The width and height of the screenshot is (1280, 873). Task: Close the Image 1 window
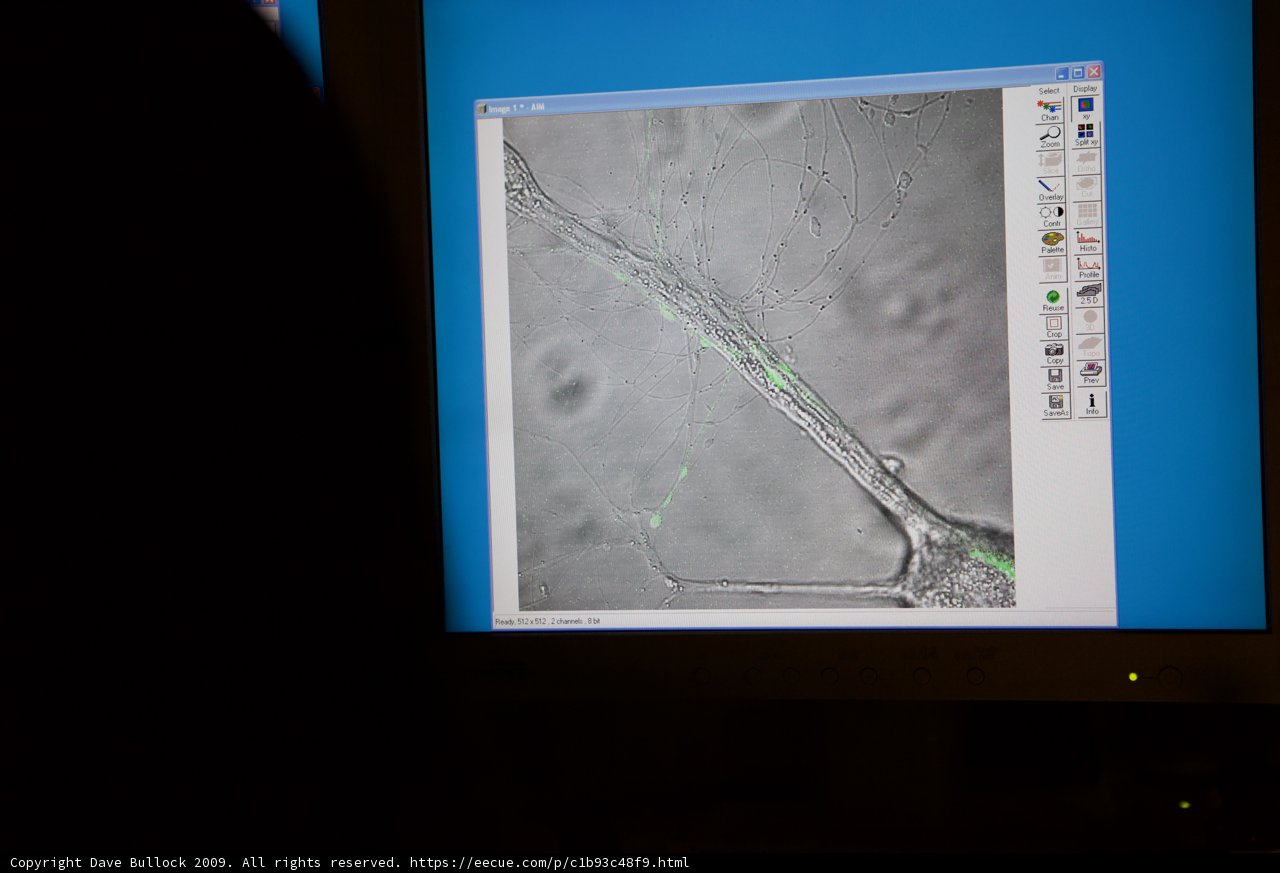click(1094, 72)
